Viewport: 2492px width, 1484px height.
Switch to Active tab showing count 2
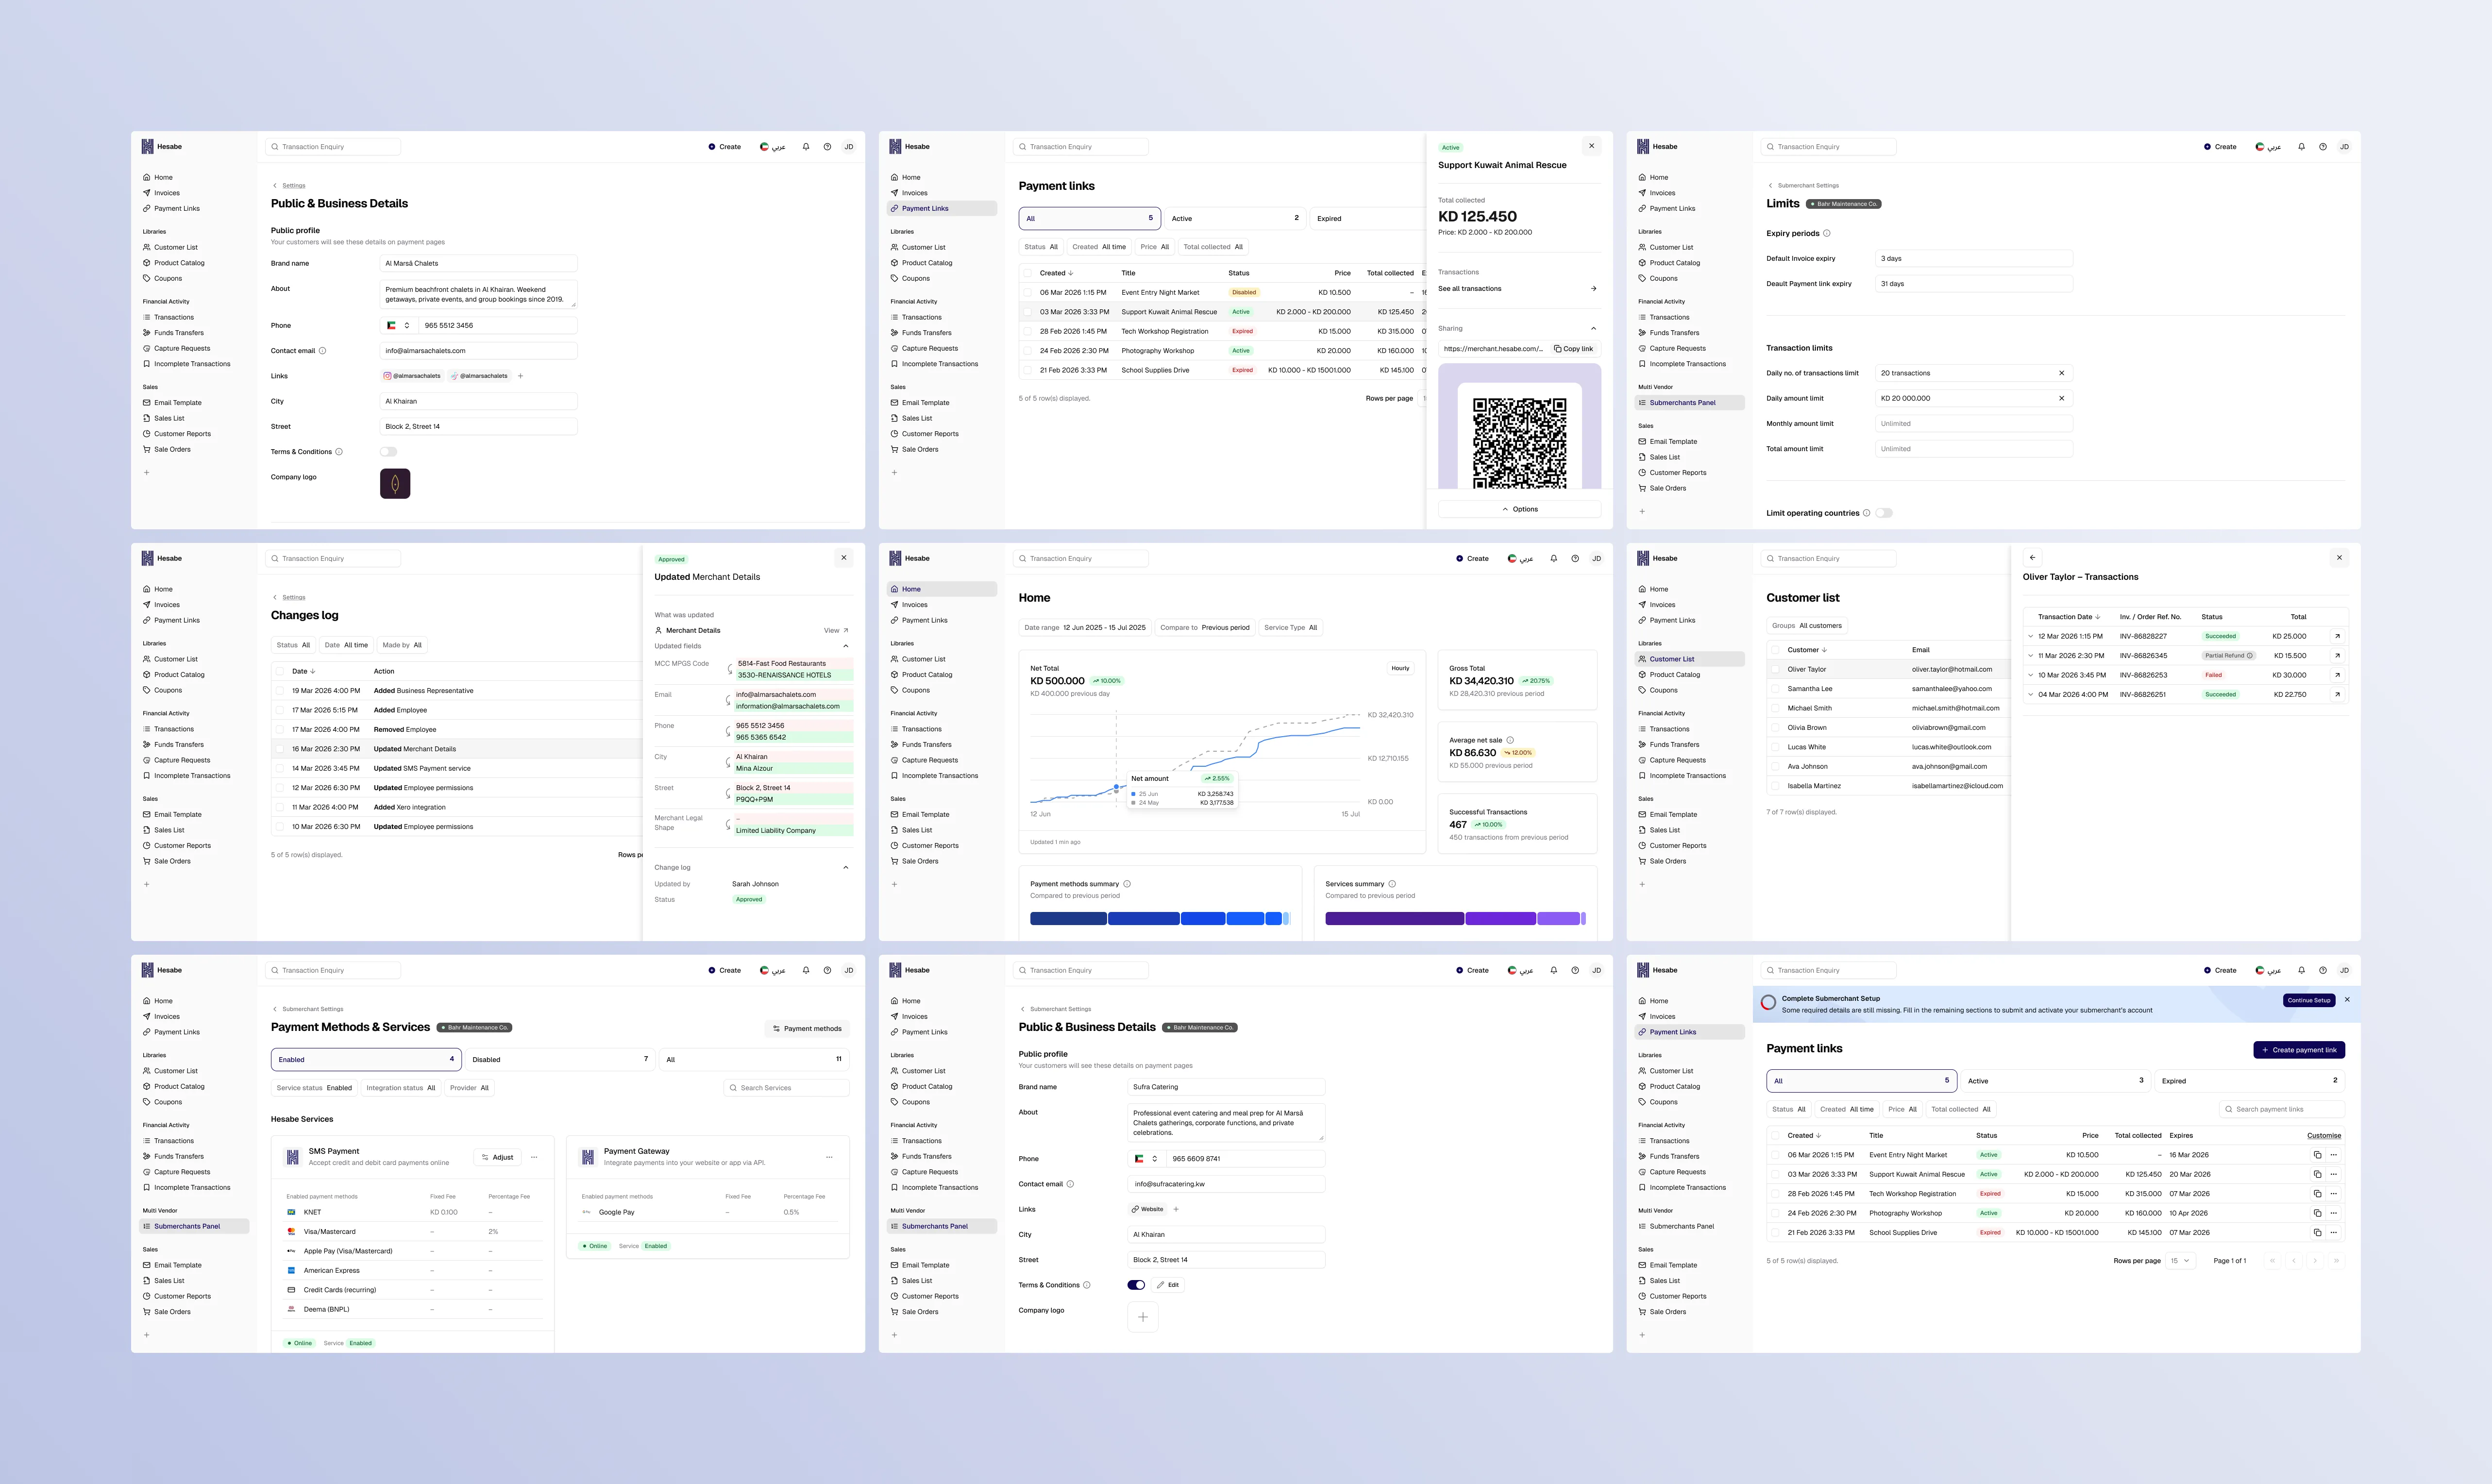coord(1235,218)
